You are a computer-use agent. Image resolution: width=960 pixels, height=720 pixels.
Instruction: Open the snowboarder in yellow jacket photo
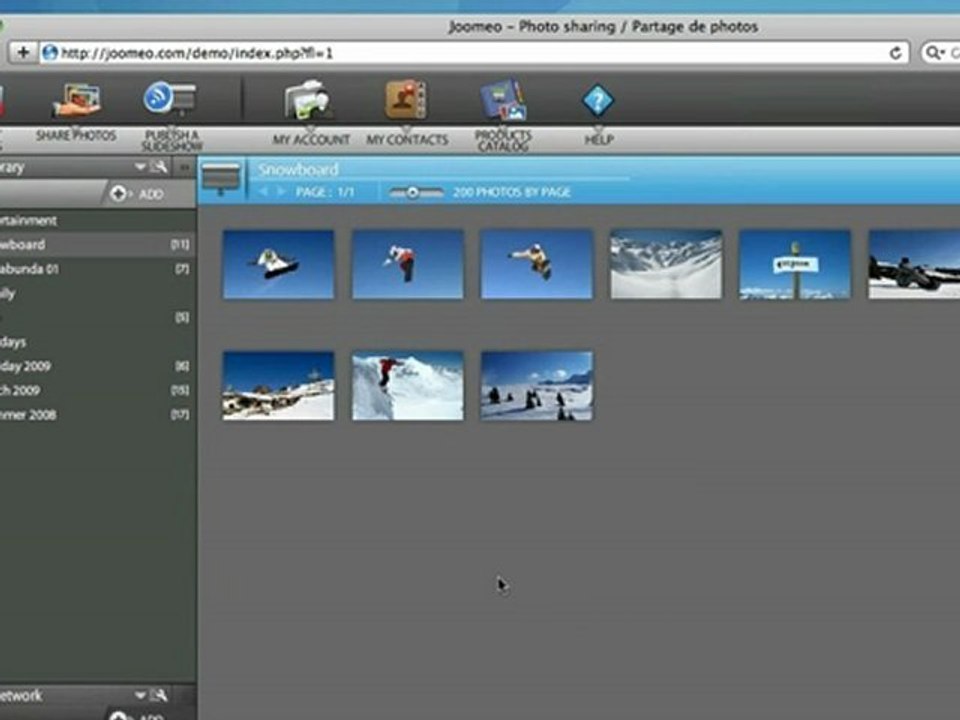pyautogui.click(x=537, y=264)
